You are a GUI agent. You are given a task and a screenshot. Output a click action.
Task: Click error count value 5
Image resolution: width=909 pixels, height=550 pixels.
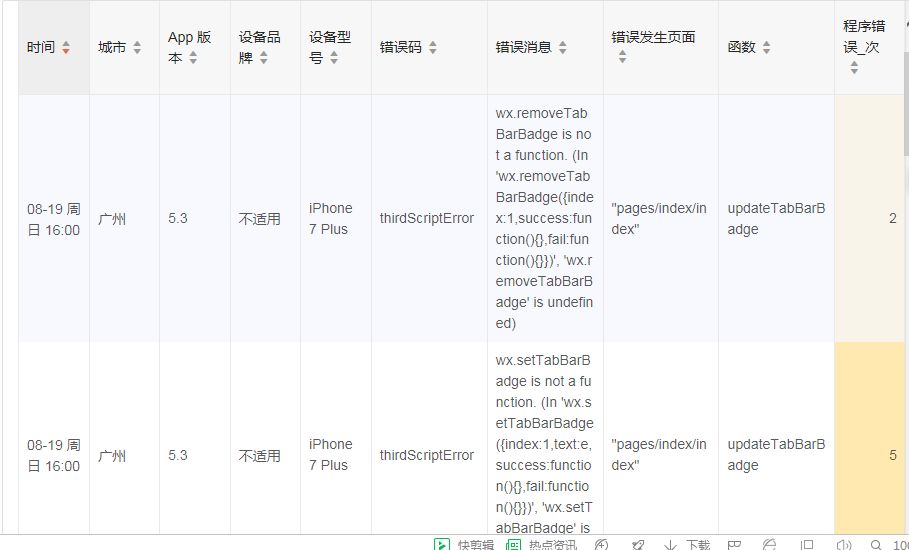(893, 455)
